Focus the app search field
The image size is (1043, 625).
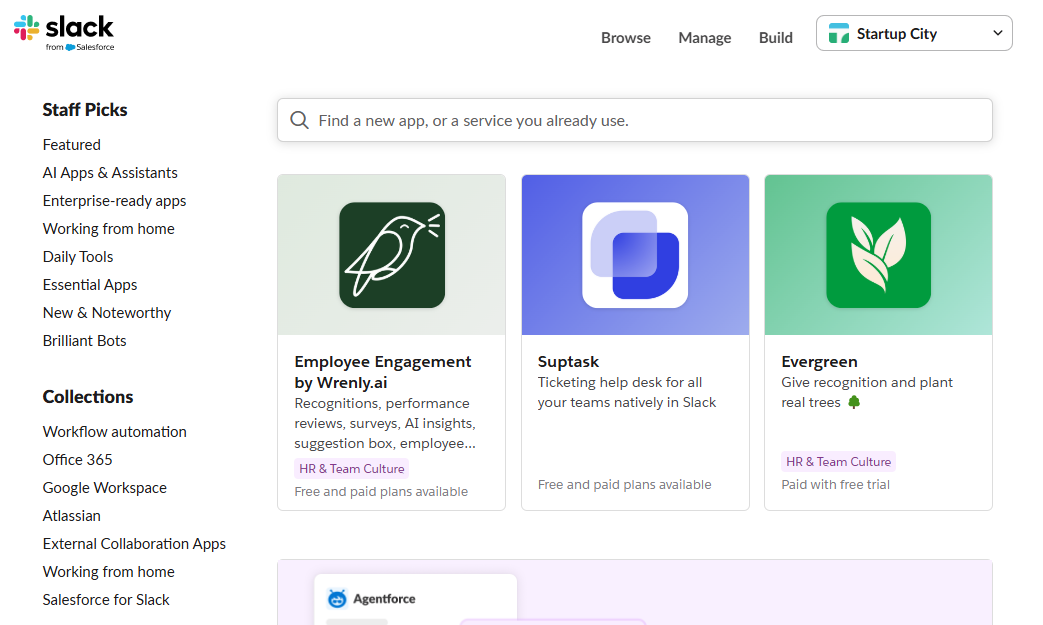coord(635,120)
